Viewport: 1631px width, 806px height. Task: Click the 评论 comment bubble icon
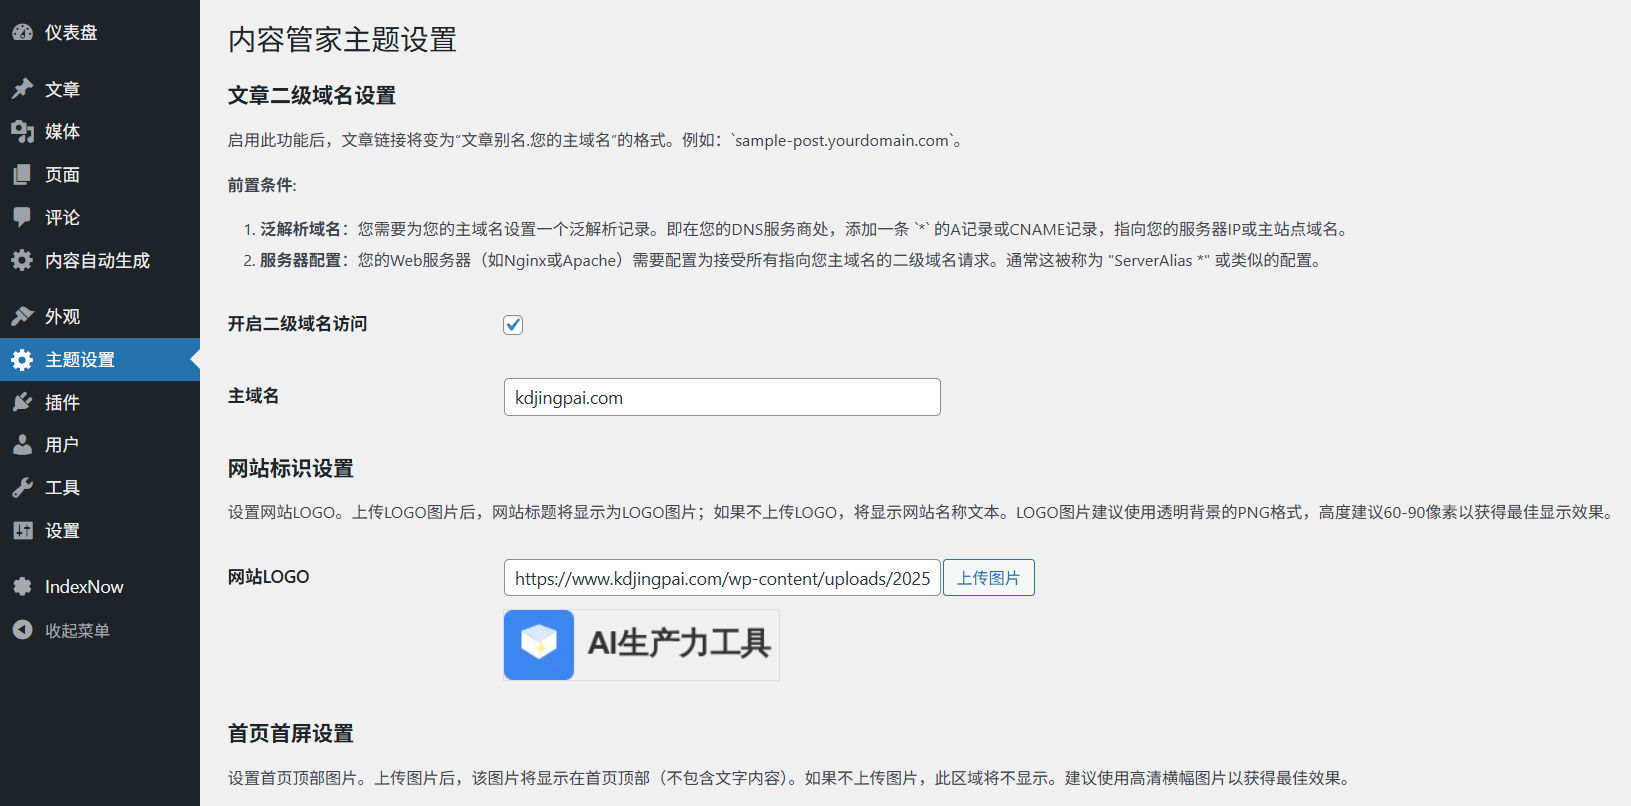click(x=22, y=217)
